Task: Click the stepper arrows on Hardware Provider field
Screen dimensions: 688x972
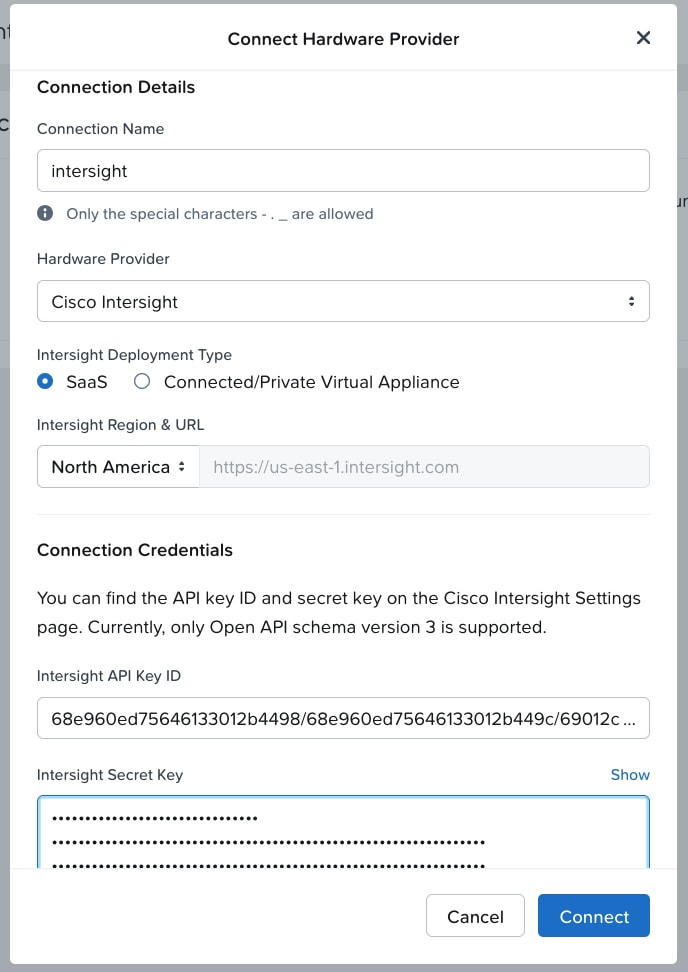Action: point(631,300)
